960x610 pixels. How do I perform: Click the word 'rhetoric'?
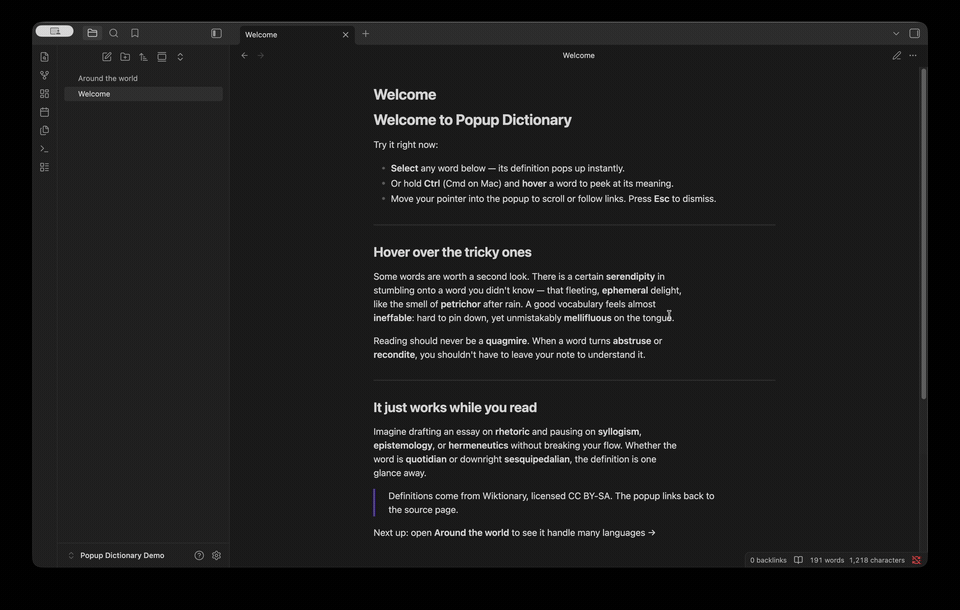pyautogui.click(x=512, y=432)
